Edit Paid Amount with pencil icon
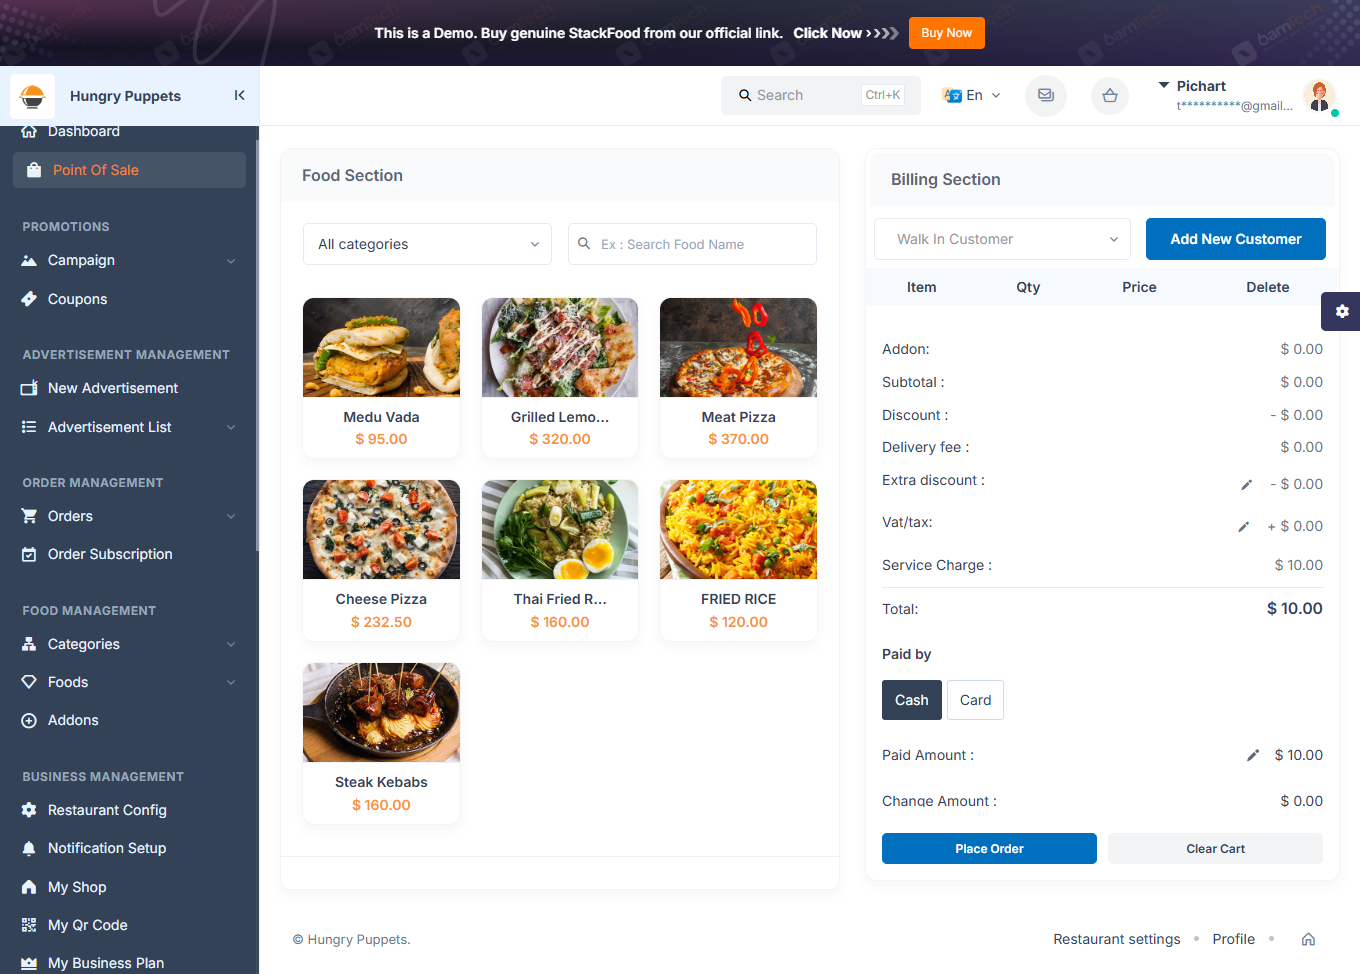The width and height of the screenshot is (1360, 974). pyautogui.click(x=1252, y=756)
